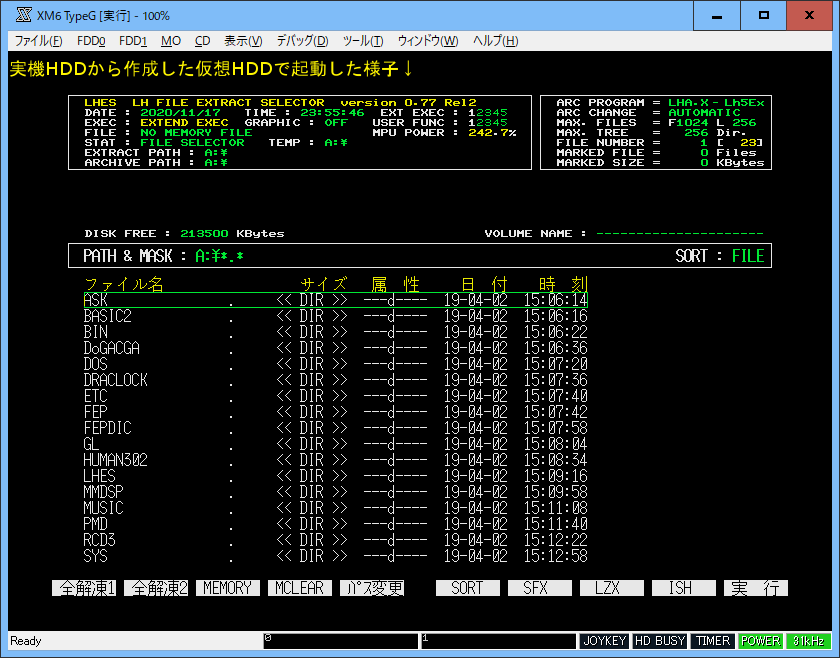Click the Ready text in status bar
The width and height of the screenshot is (840, 658).
tap(25, 641)
